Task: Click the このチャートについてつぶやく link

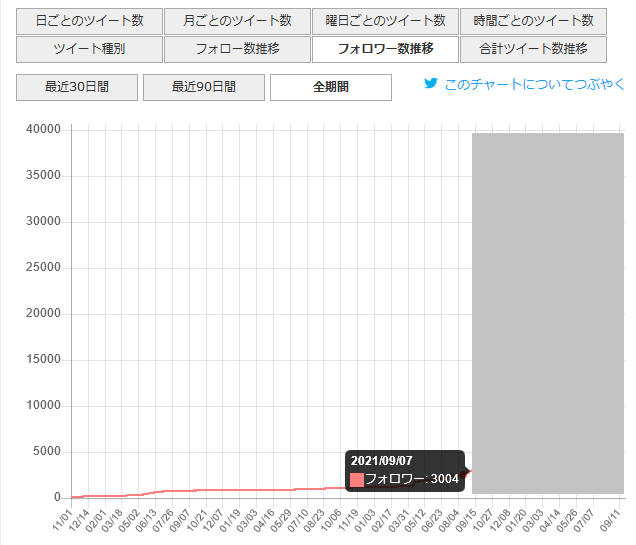Action: coord(534,85)
